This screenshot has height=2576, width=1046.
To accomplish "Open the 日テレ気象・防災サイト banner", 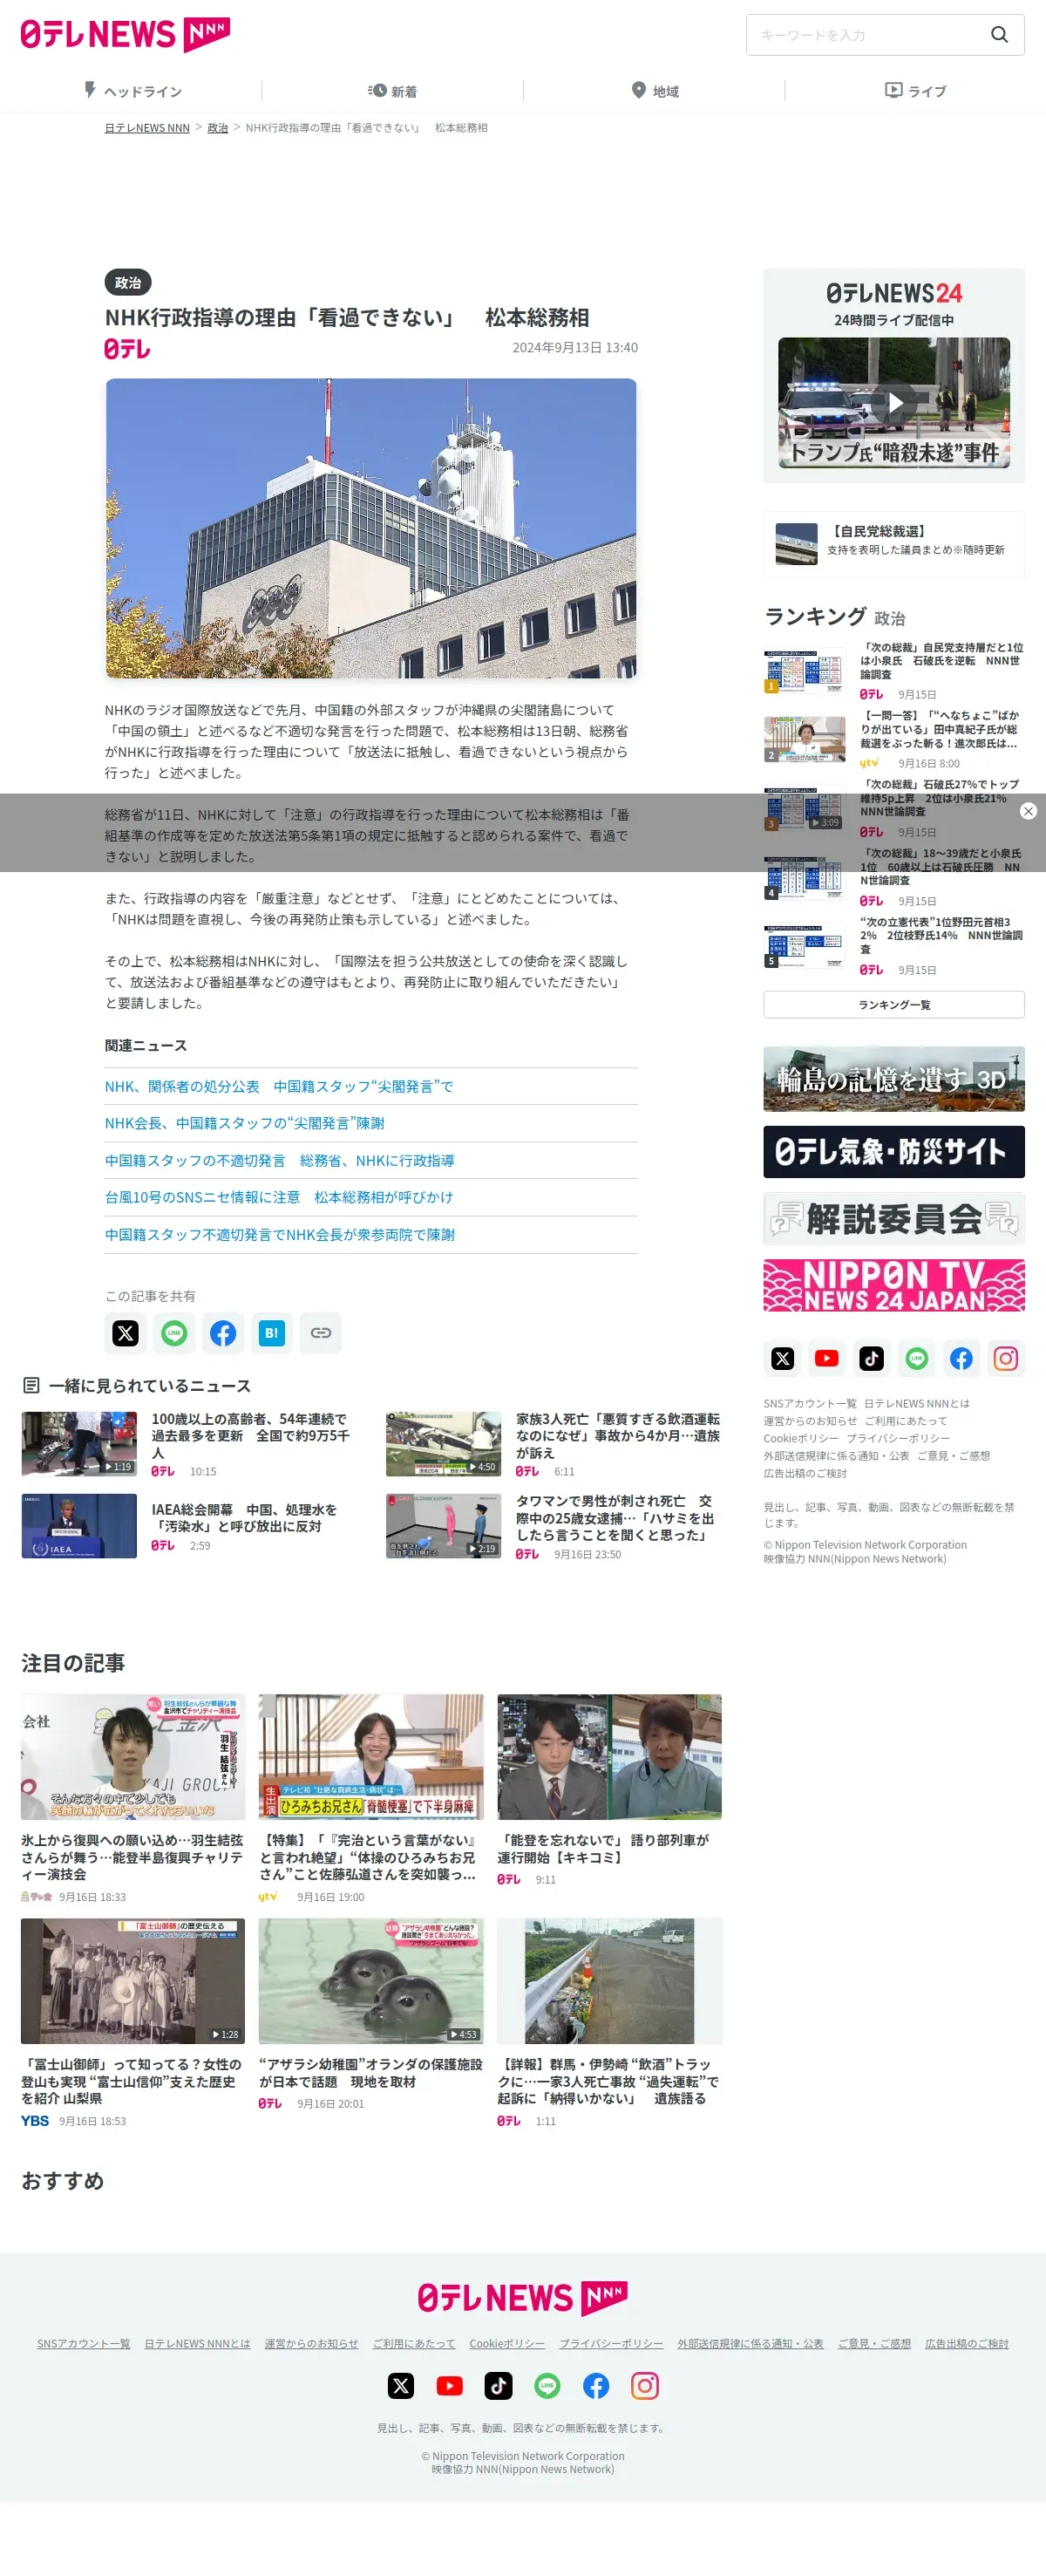I will coord(894,1152).
